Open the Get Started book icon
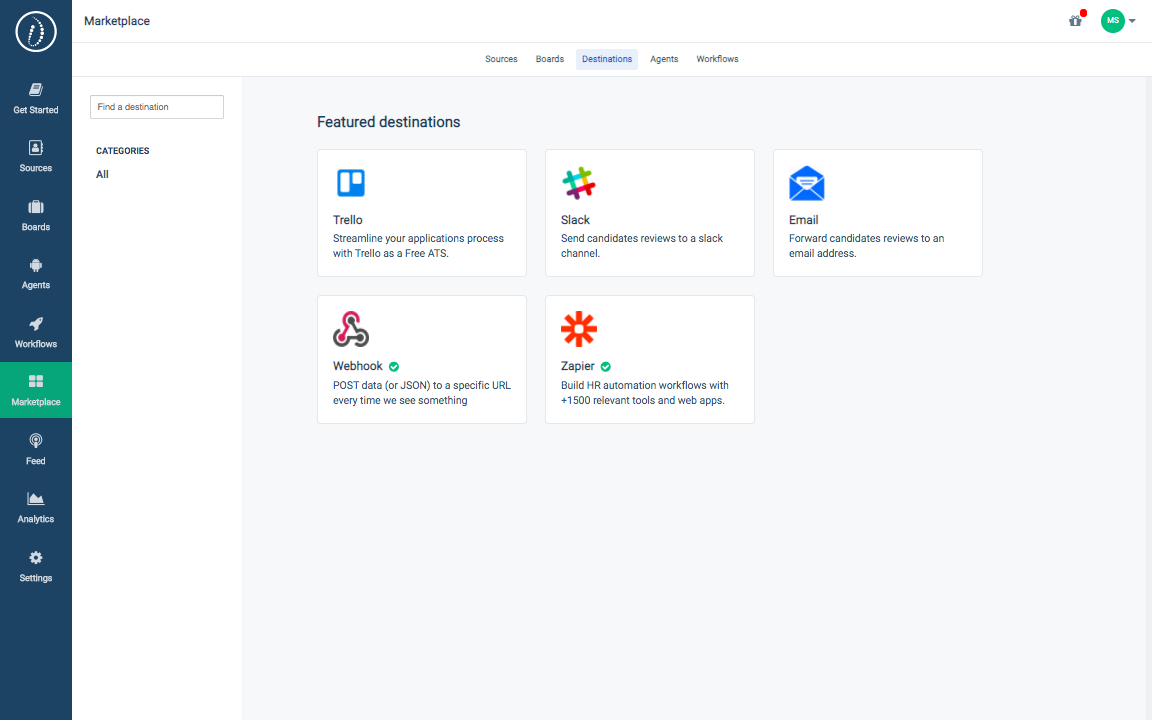Screen dimensions: 1152x720 tap(35, 90)
